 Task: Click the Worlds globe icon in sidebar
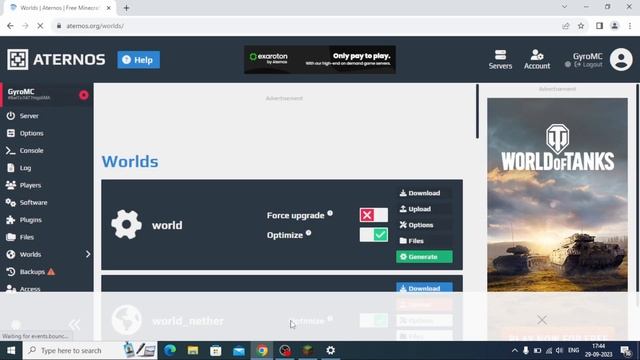11,254
